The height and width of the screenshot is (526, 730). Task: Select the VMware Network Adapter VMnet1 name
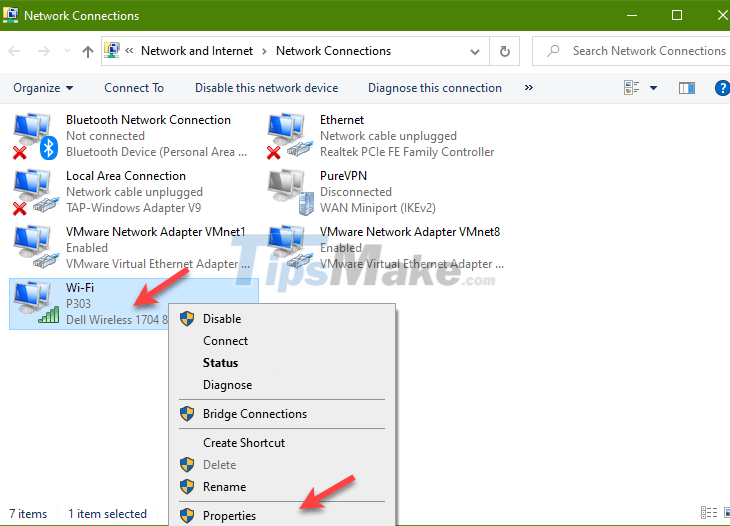155,232
